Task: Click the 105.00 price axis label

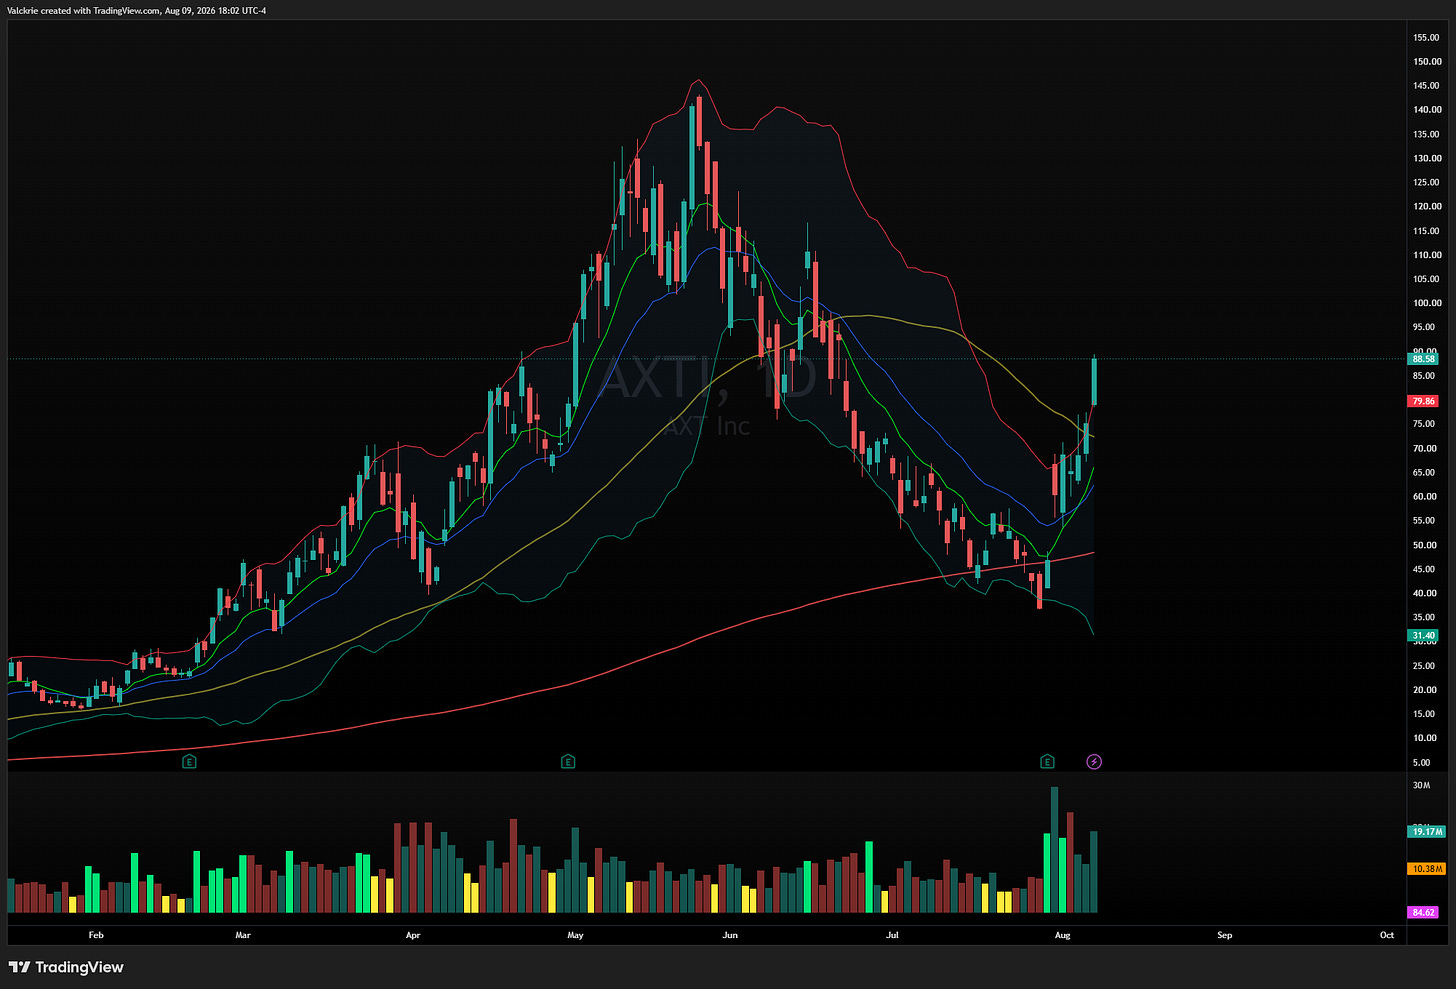Action: tap(1427, 279)
